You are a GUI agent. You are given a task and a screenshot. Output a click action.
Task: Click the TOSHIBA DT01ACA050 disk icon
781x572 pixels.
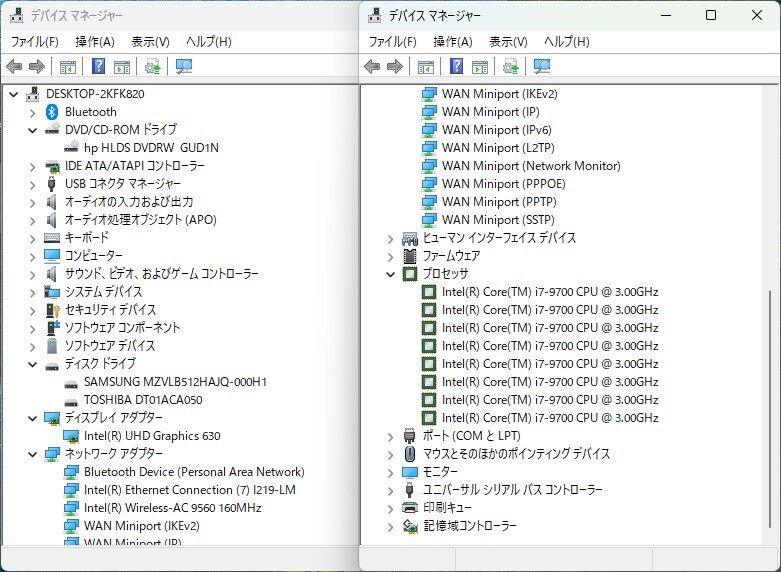point(71,402)
